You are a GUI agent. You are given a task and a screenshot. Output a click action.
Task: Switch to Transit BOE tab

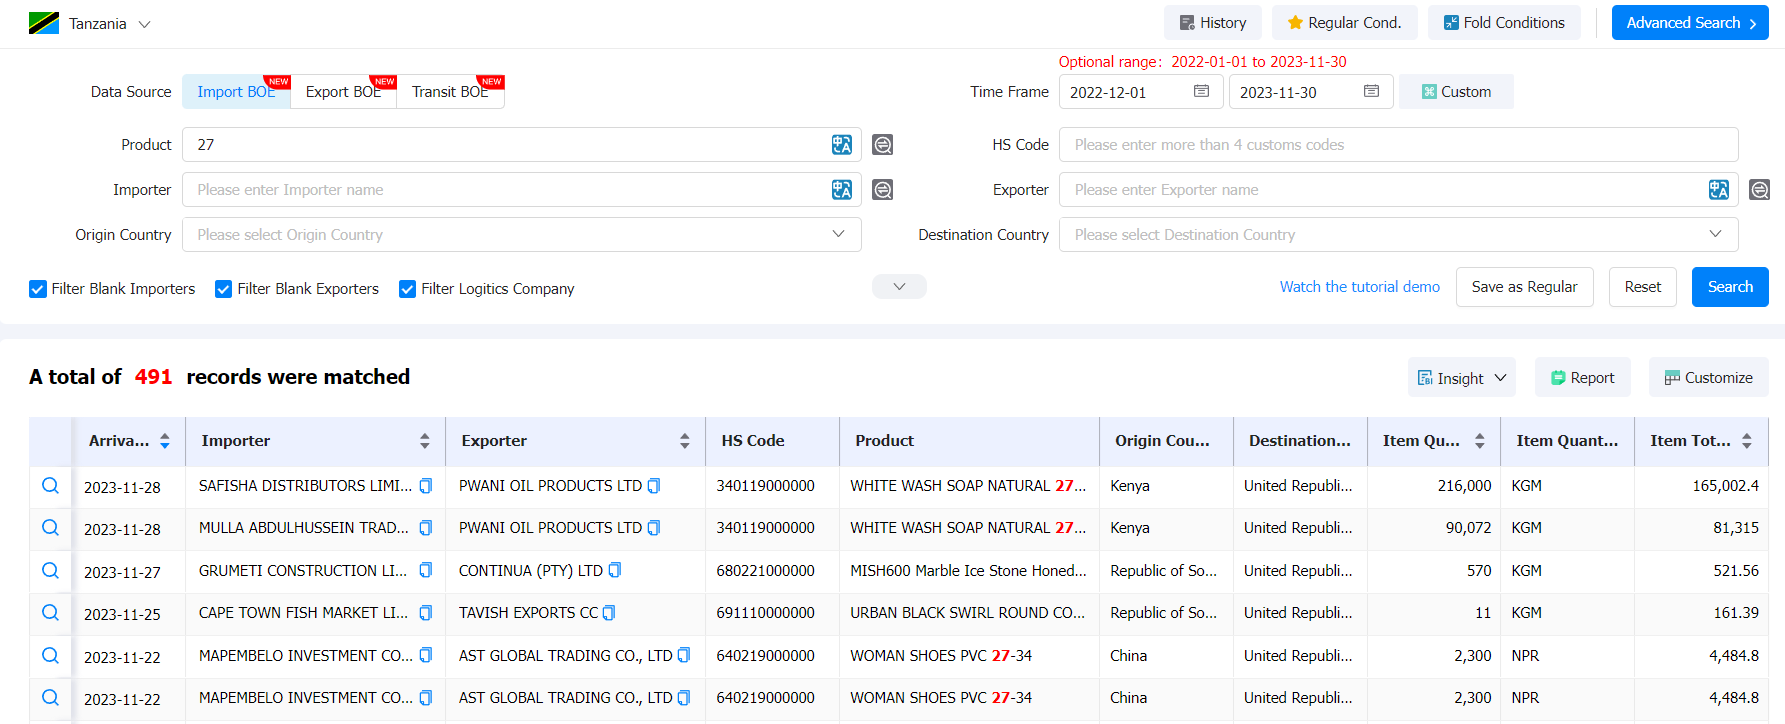point(450,92)
